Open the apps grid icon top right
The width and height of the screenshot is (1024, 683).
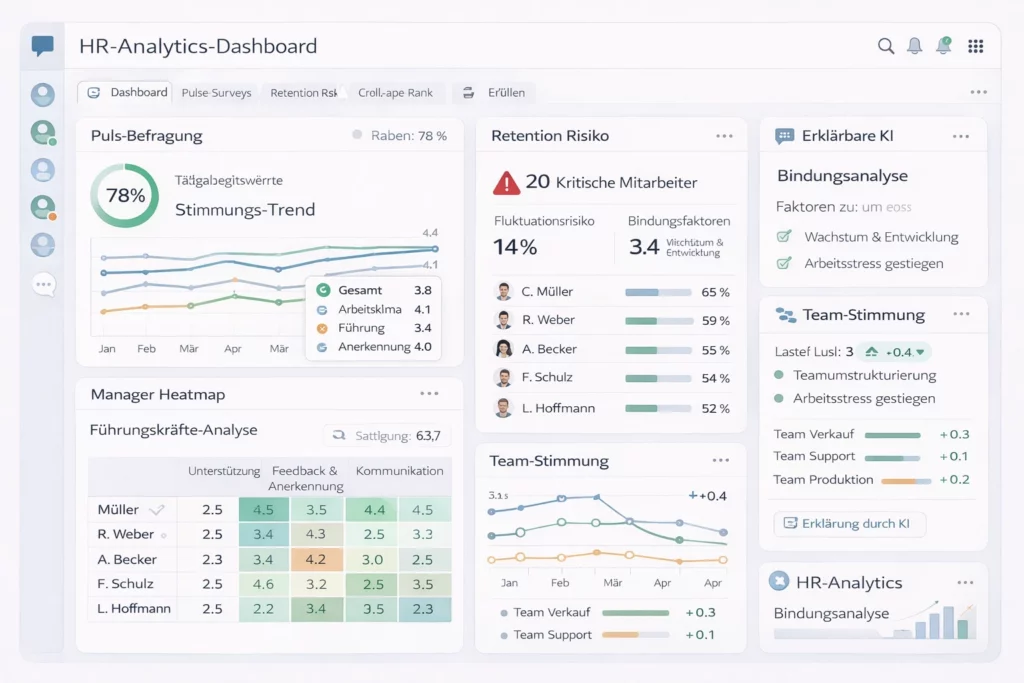975,45
